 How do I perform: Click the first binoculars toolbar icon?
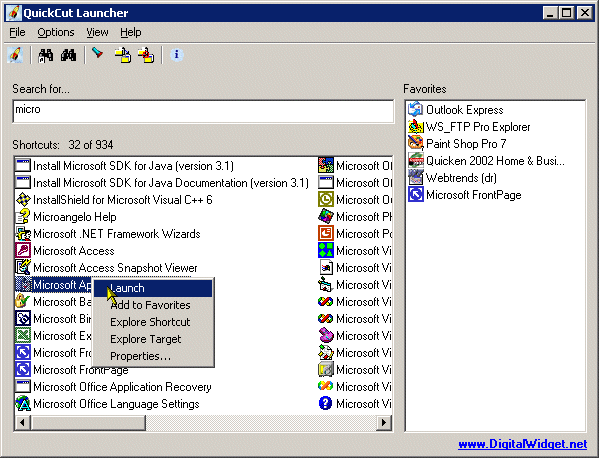[x=45, y=55]
